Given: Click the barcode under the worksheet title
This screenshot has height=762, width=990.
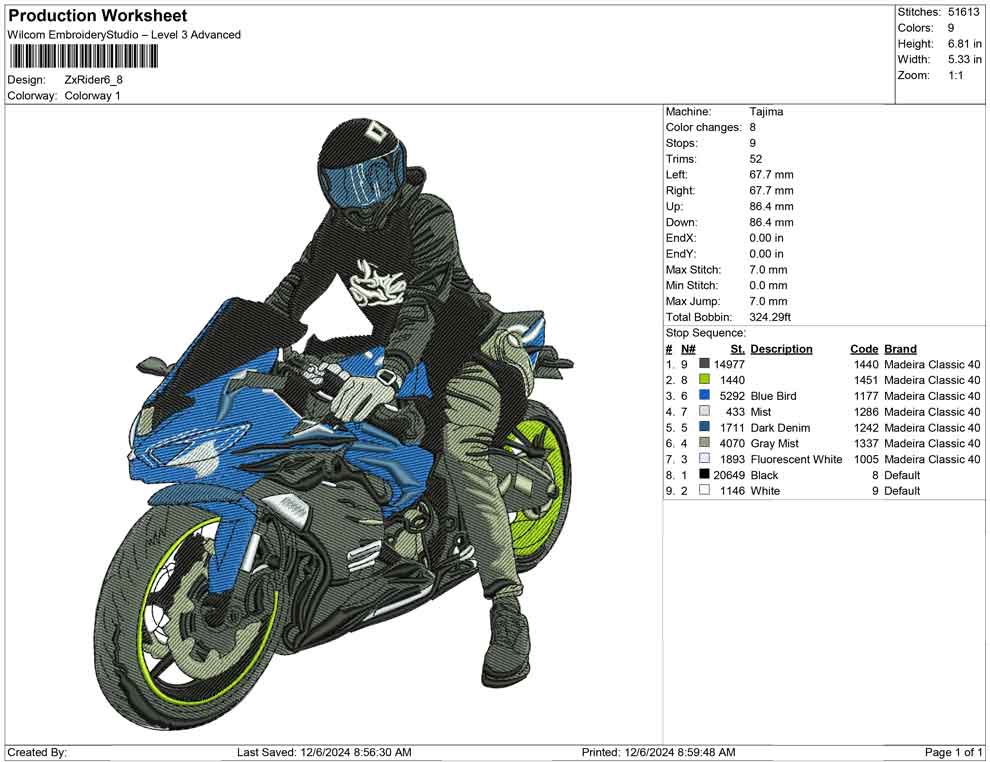Looking at the screenshot, I should (83, 57).
